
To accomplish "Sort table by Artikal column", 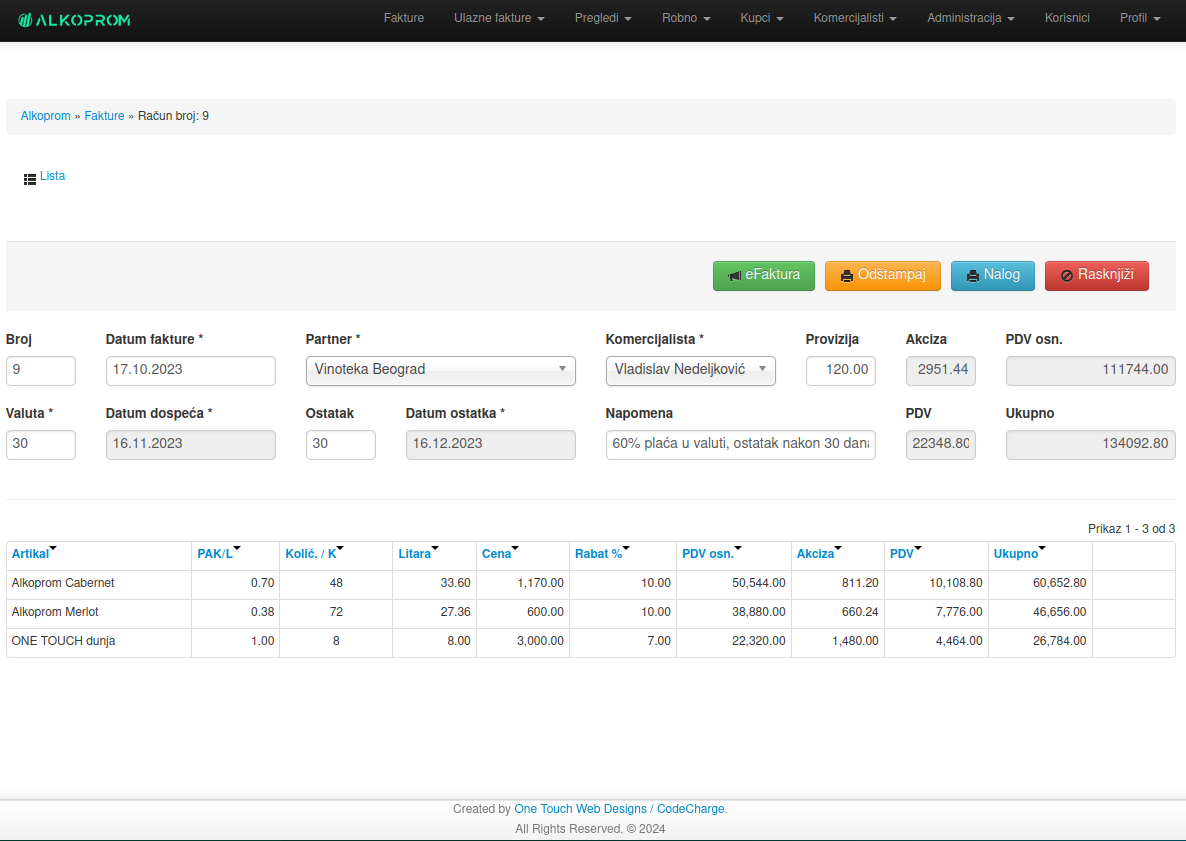I will 30,554.
